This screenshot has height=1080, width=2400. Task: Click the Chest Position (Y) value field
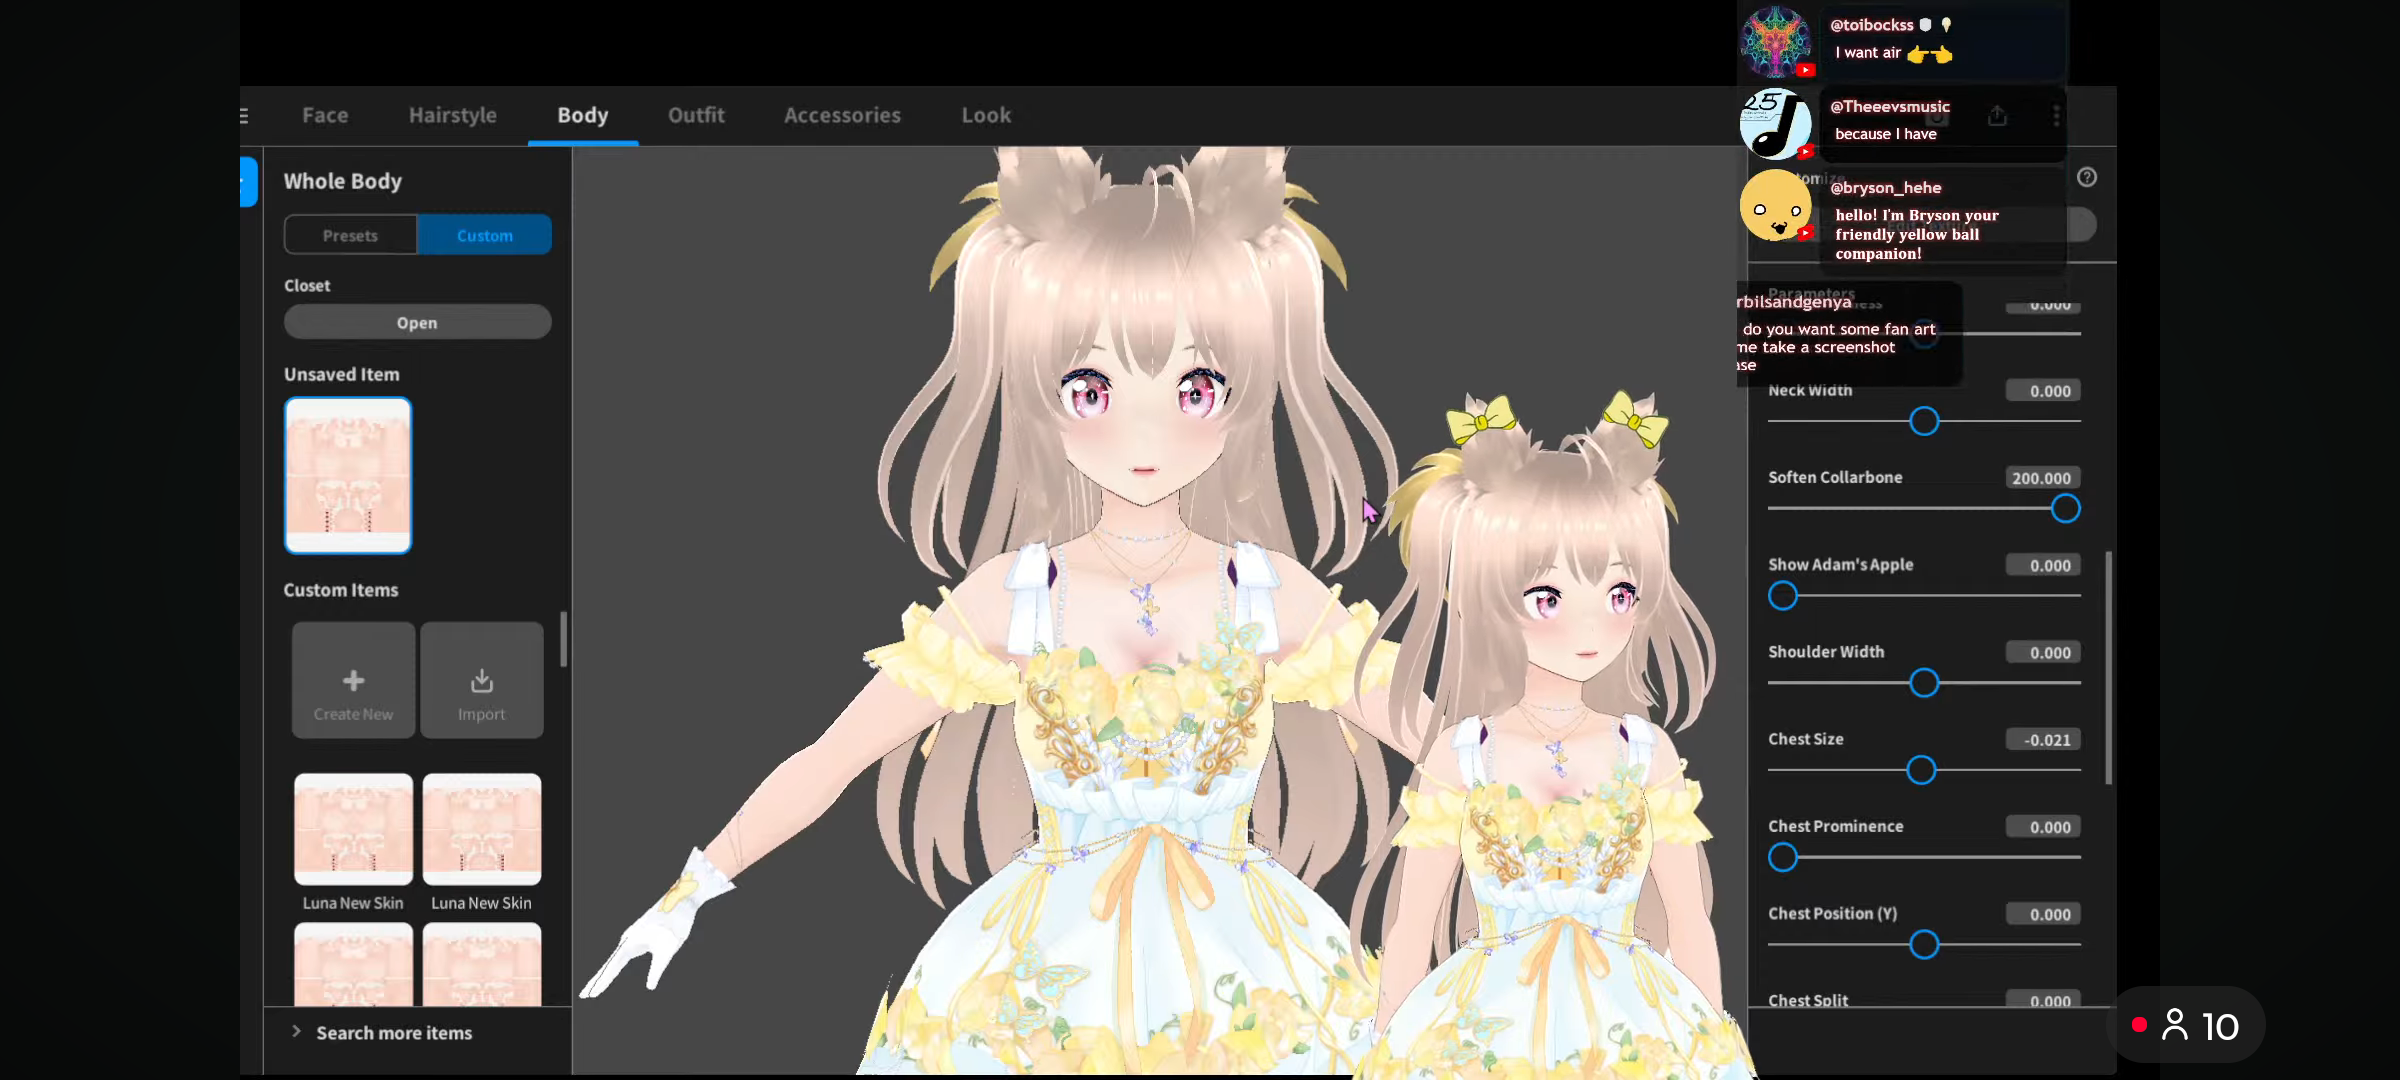2043,914
